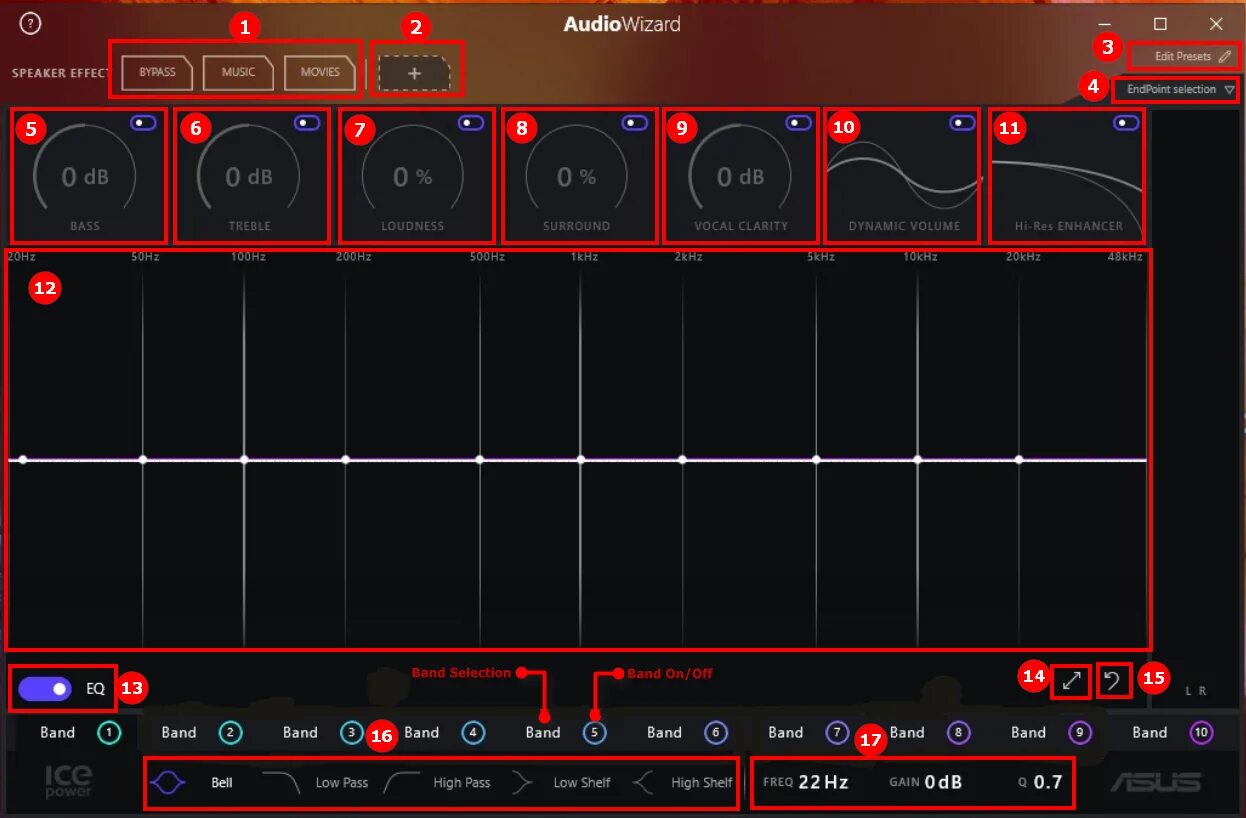1246x818 pixels.
Task: Select the BYPASS speaker effect preset
Action: point(157,72)
